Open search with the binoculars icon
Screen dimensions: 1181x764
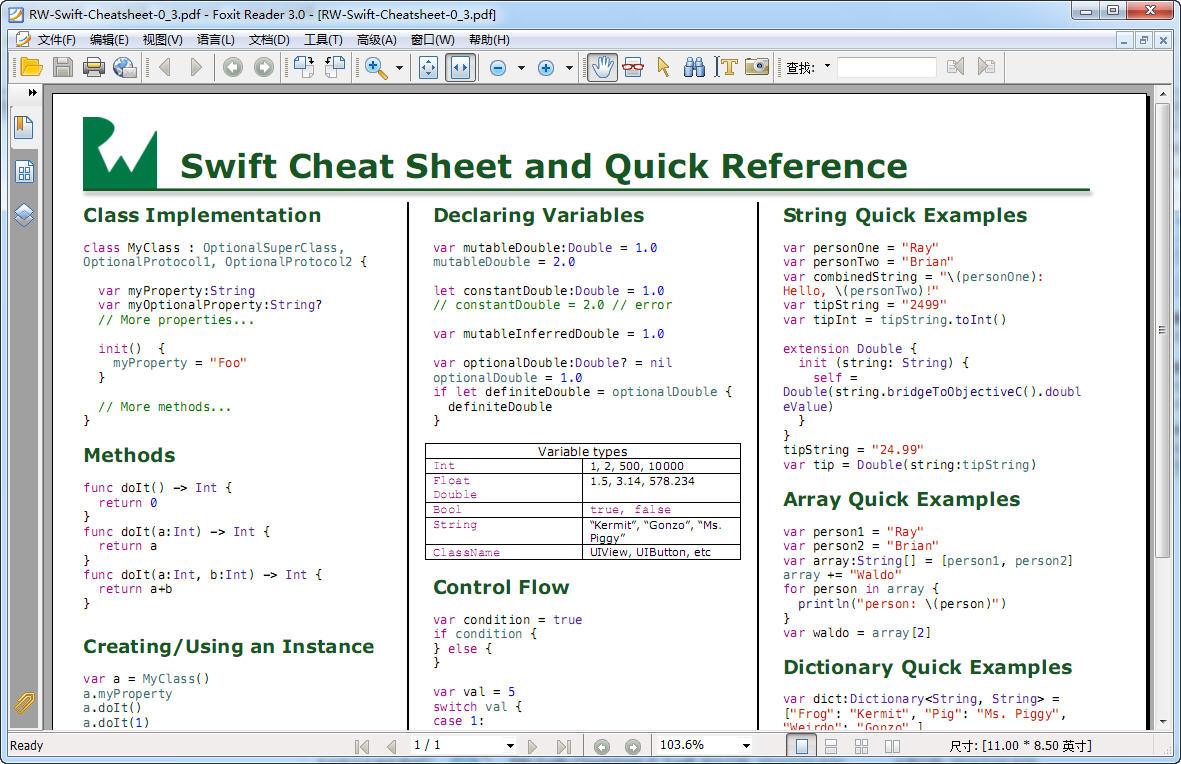(x=694, y=67)
